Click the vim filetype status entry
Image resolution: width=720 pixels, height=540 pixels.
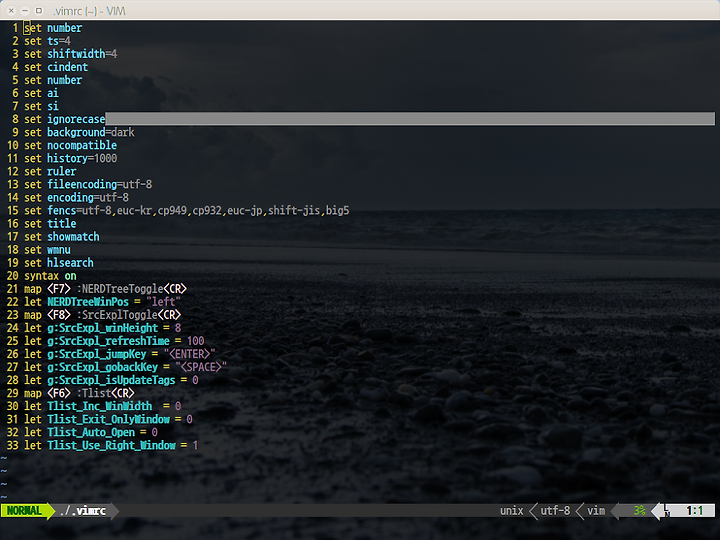[x=596, y=511]
